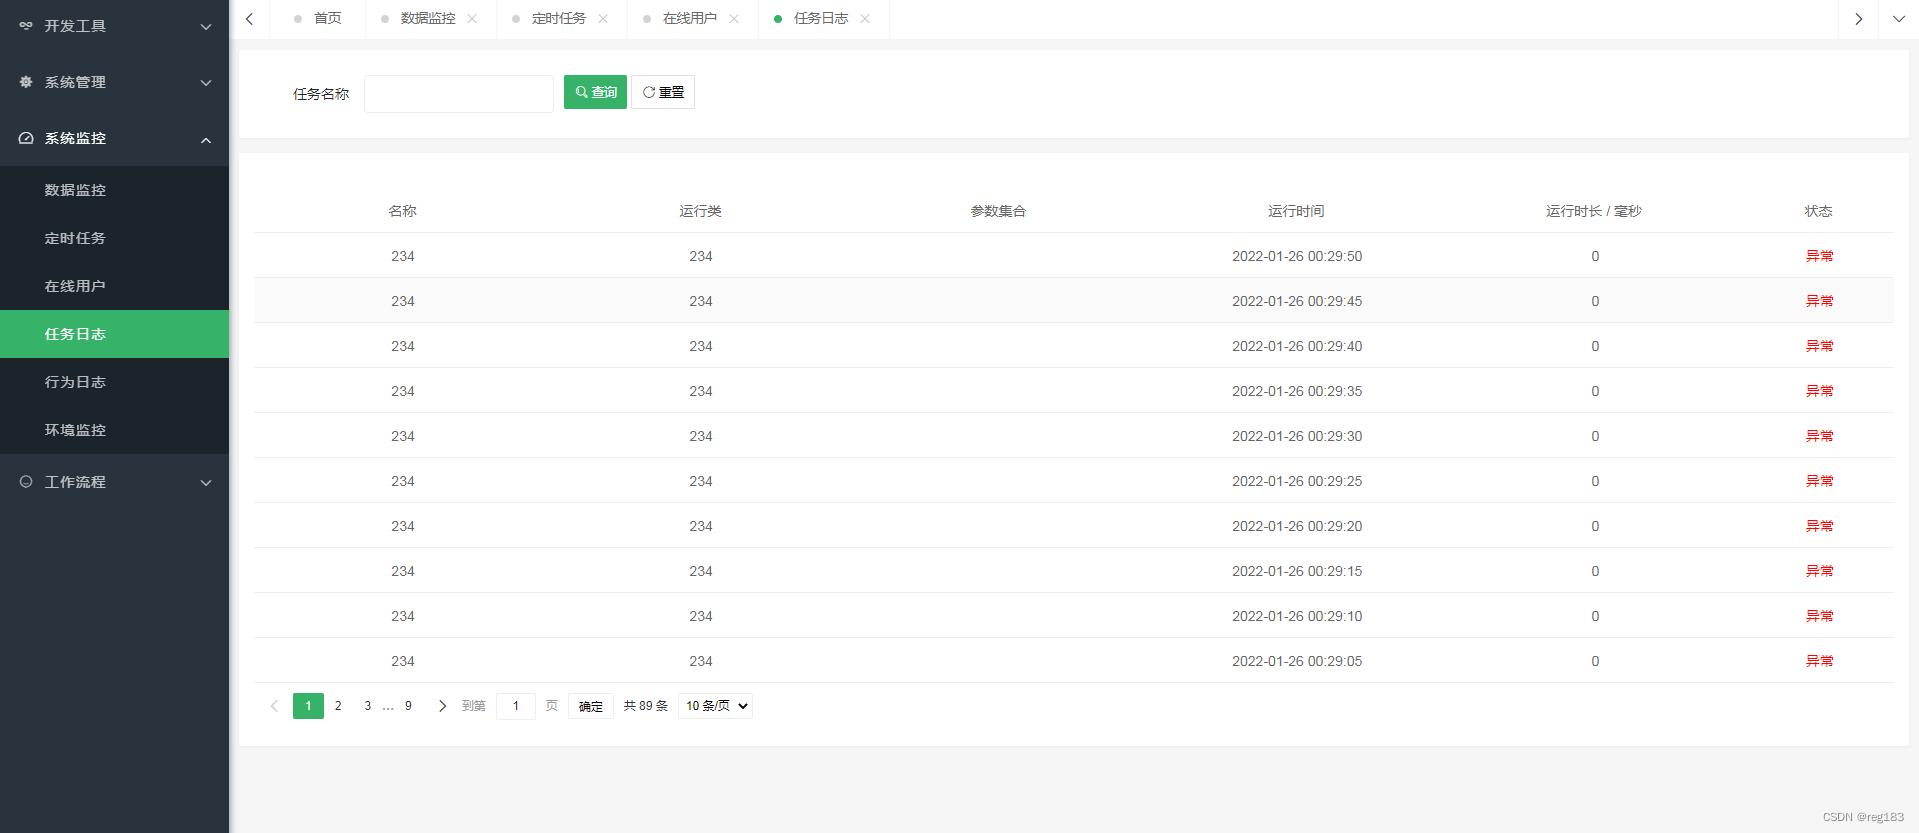Collapse the 系统监控 menu chevron
Viewport: 1919px width, 833px height.
[x=206, y=140]
